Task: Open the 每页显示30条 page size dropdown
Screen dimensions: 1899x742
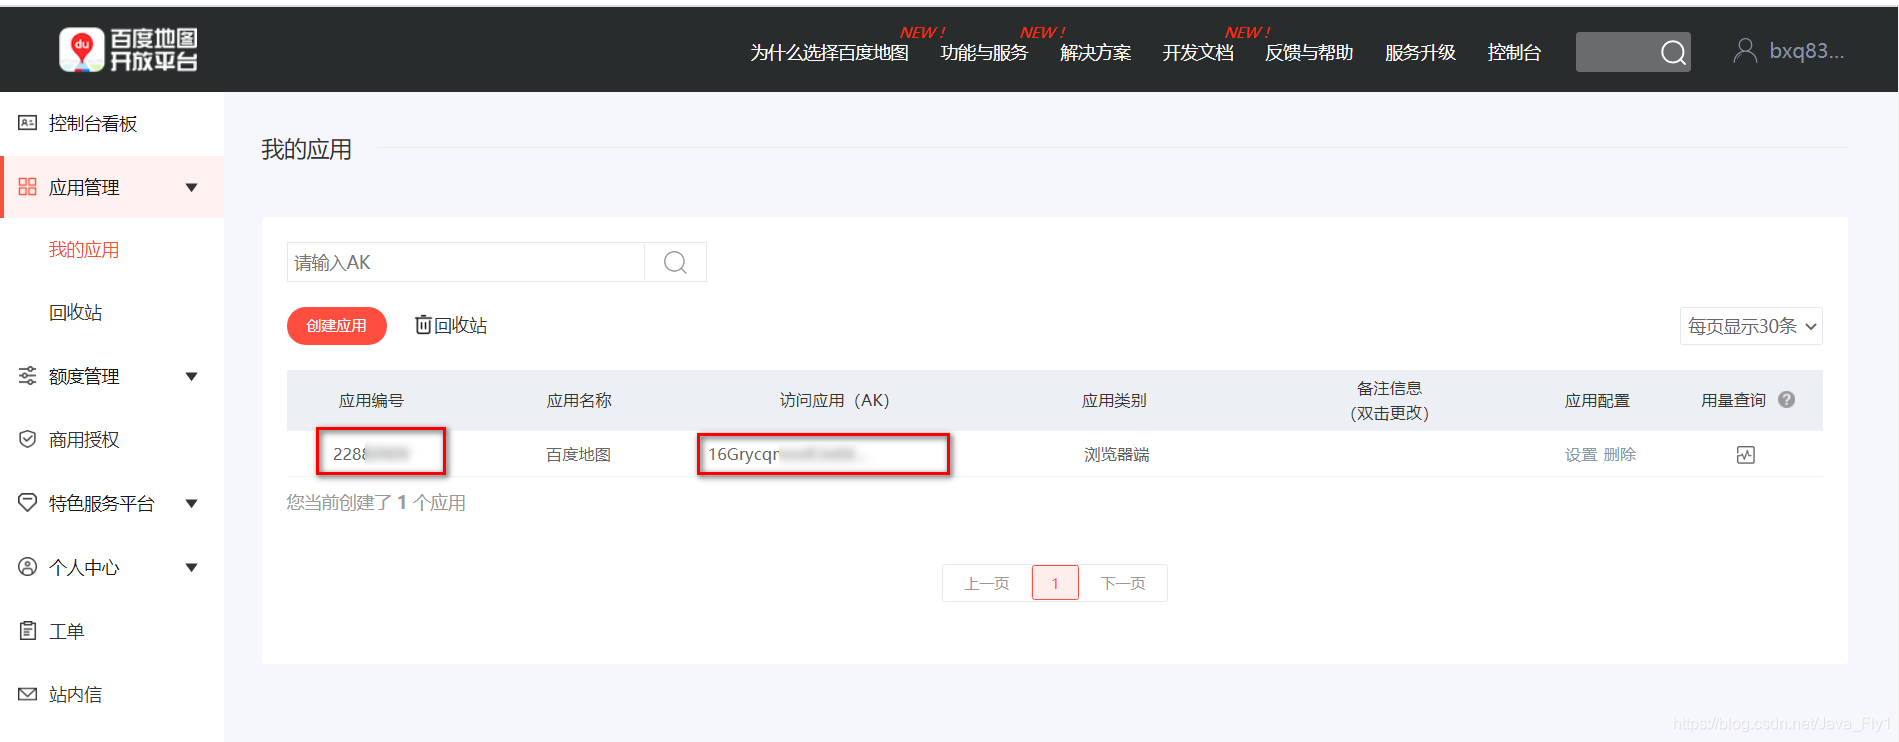Action: (1751, 326)
